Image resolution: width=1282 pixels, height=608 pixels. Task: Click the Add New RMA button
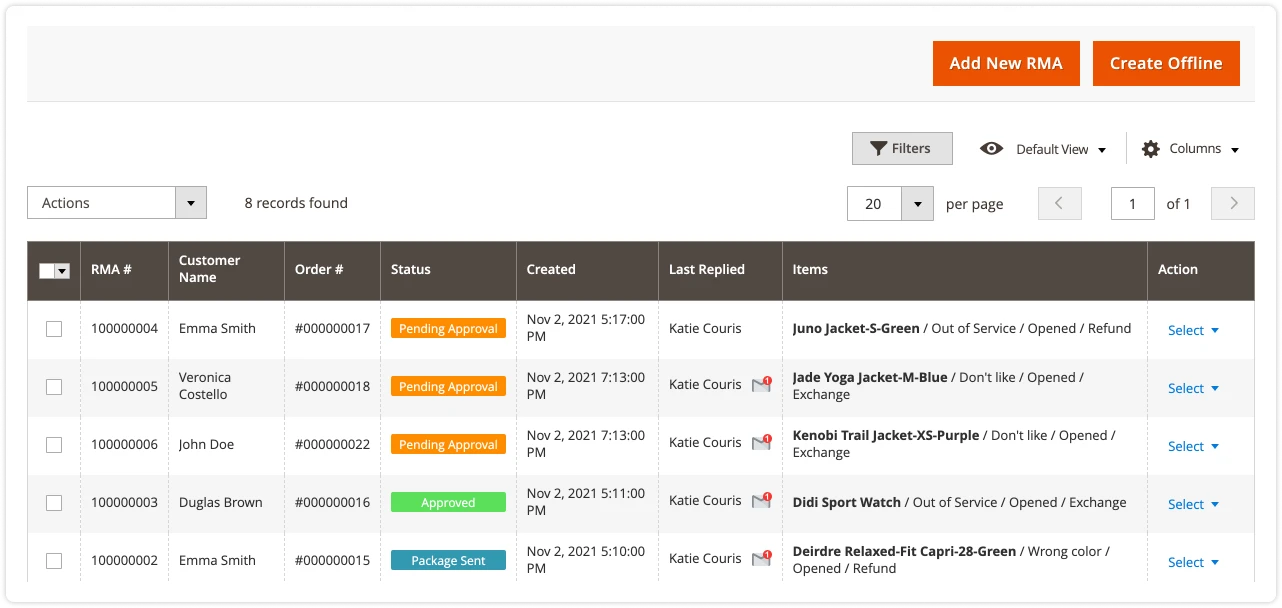point(1006,63)
